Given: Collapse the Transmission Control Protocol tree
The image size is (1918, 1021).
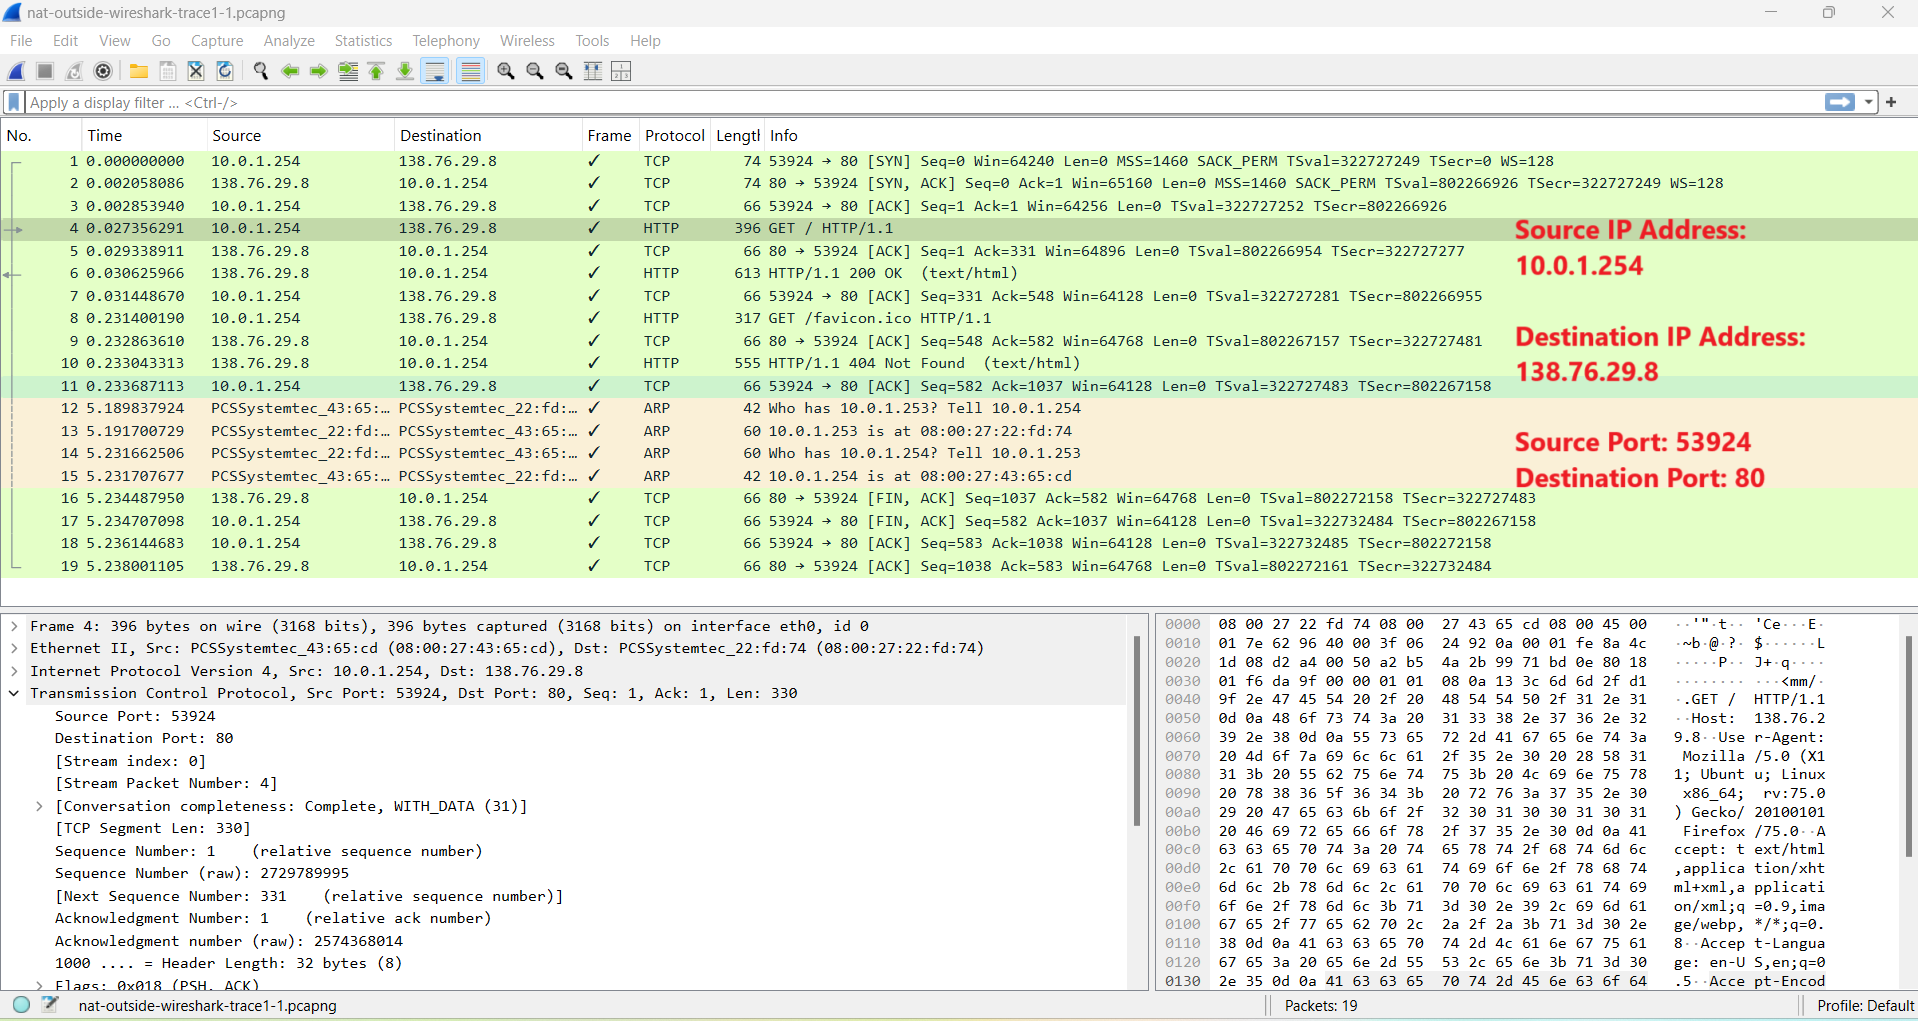Looking at the screenshot, I should click(14, 693).
